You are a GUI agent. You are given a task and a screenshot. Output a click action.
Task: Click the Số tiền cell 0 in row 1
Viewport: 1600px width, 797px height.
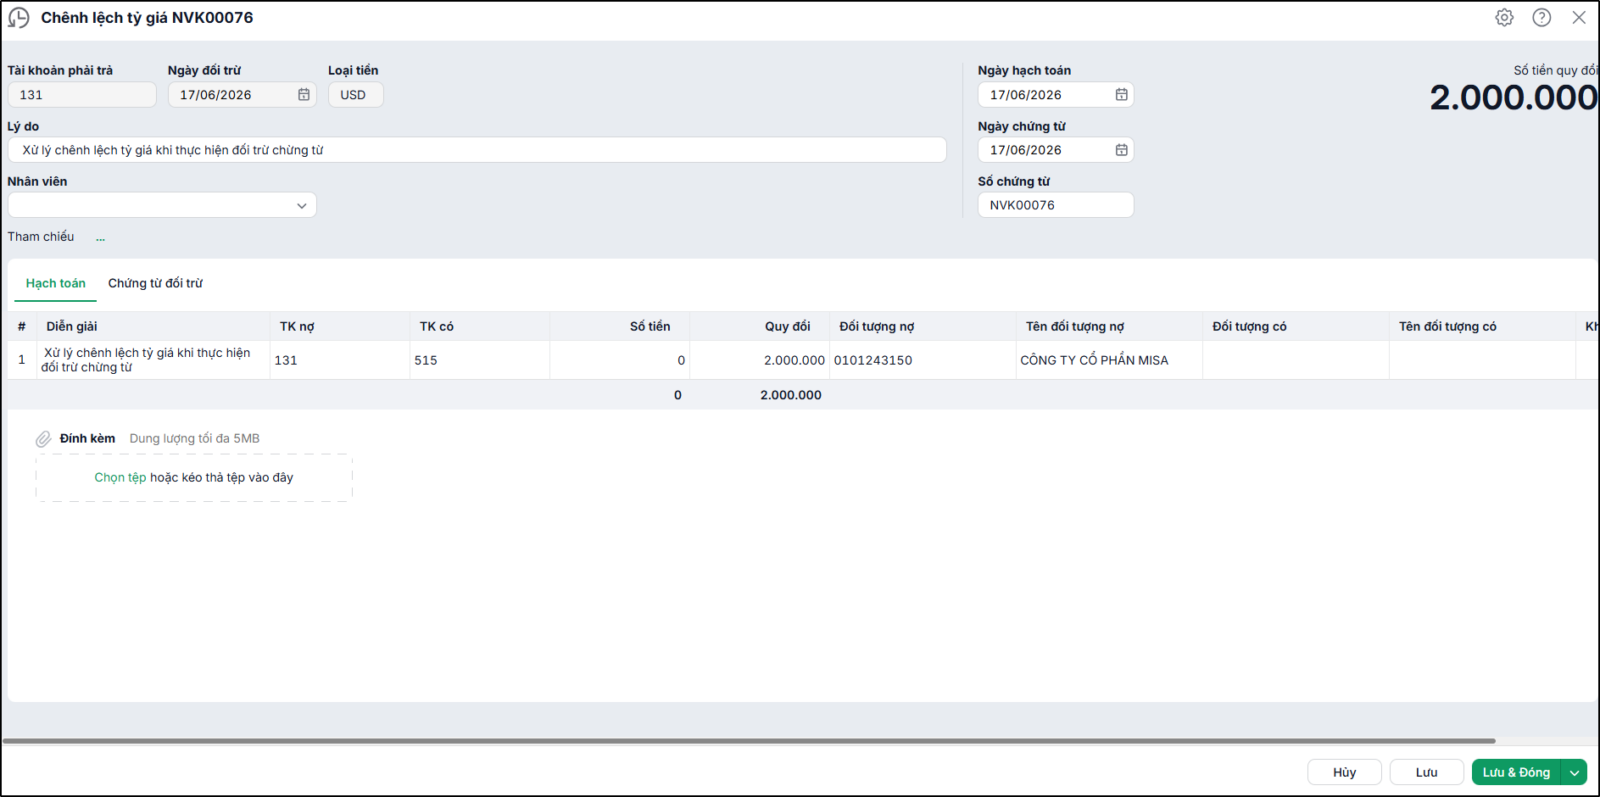(620, 360)
